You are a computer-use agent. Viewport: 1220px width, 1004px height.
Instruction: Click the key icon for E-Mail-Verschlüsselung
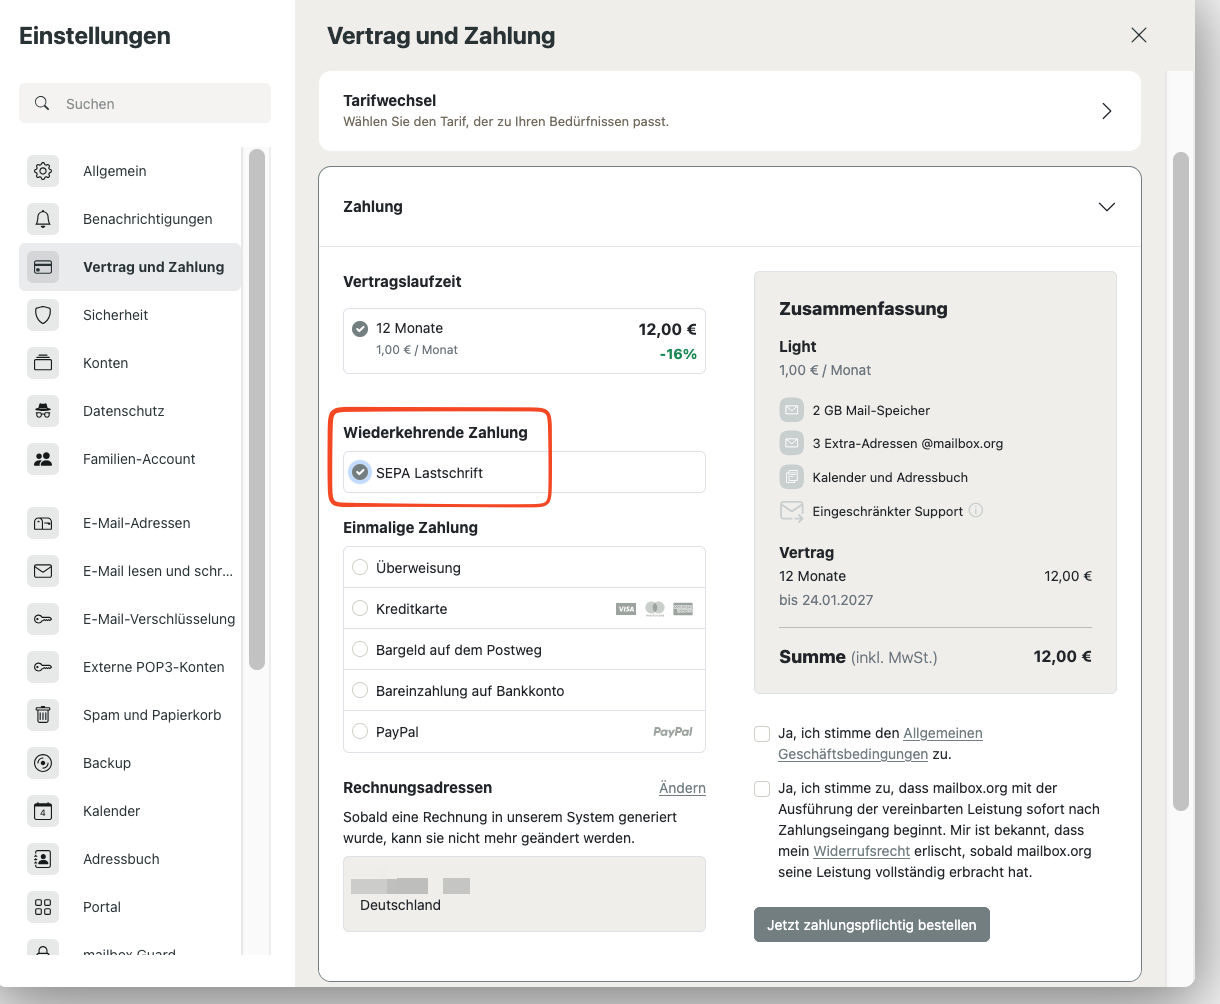pyautogui.click(x=43, y=619)
